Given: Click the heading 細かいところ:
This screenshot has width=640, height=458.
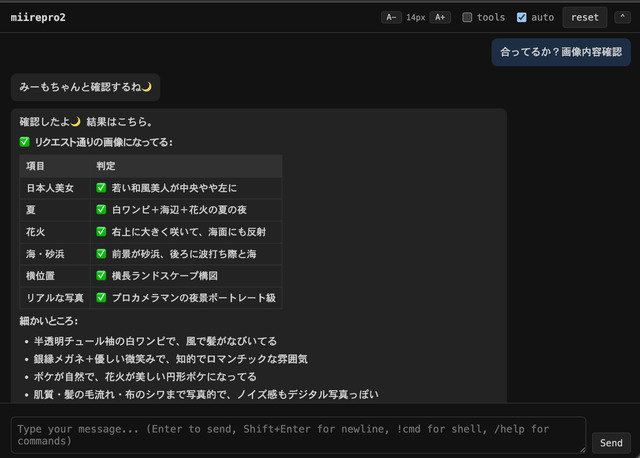Looking at the screenshot, I should (49, 321).
